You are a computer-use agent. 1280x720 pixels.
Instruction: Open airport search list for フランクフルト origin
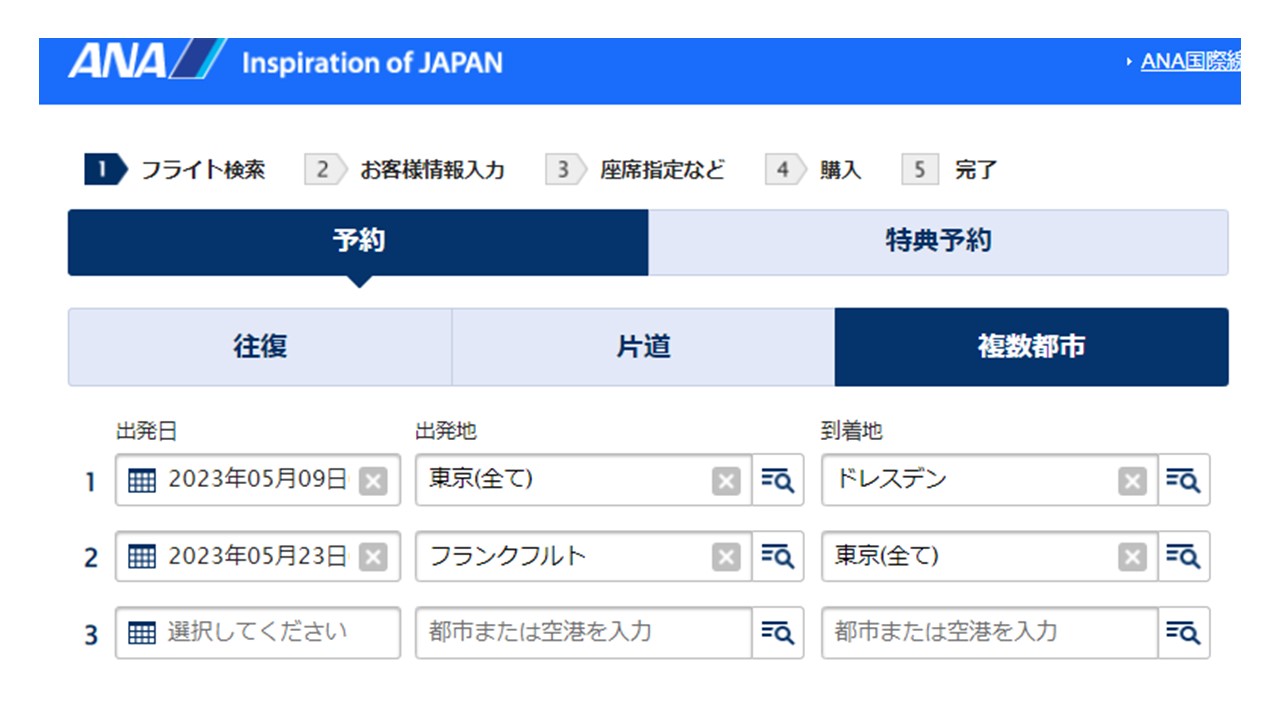778,557
